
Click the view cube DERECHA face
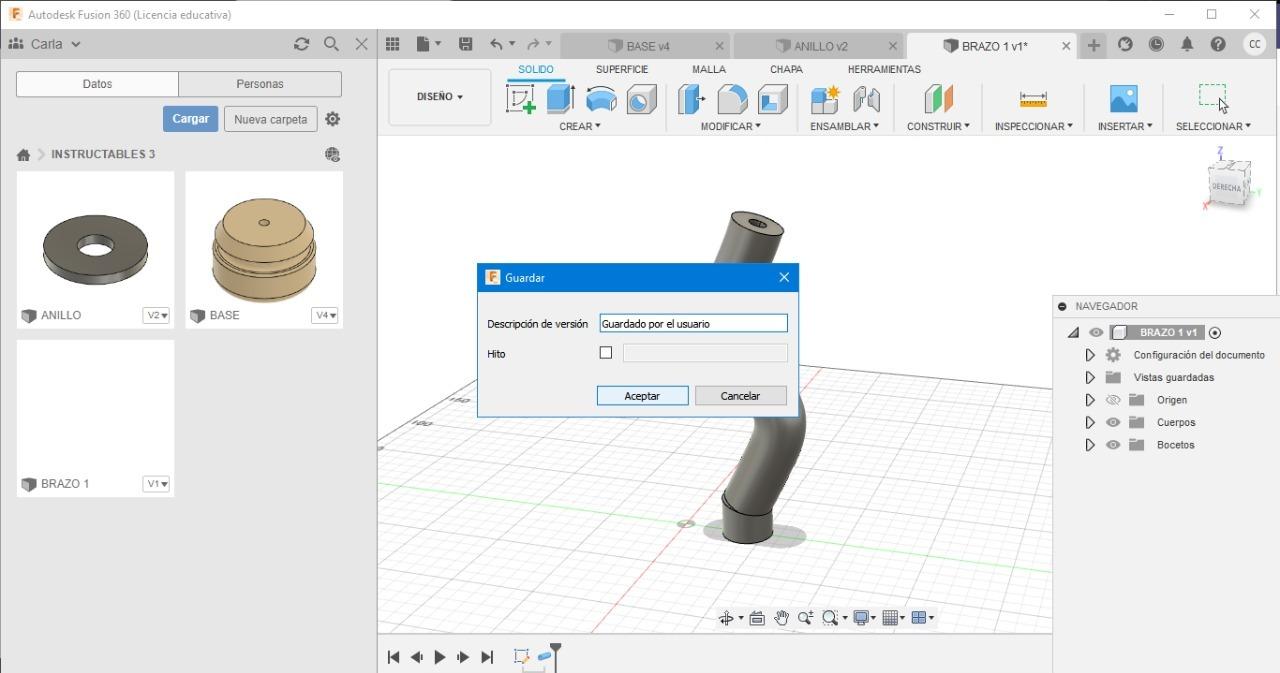pyautogui.click(x=1227, y=187)
